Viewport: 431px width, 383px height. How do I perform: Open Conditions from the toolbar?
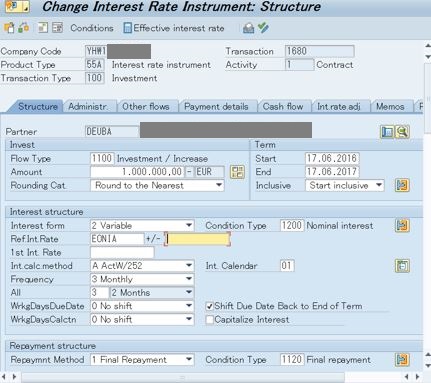[92, 28]
